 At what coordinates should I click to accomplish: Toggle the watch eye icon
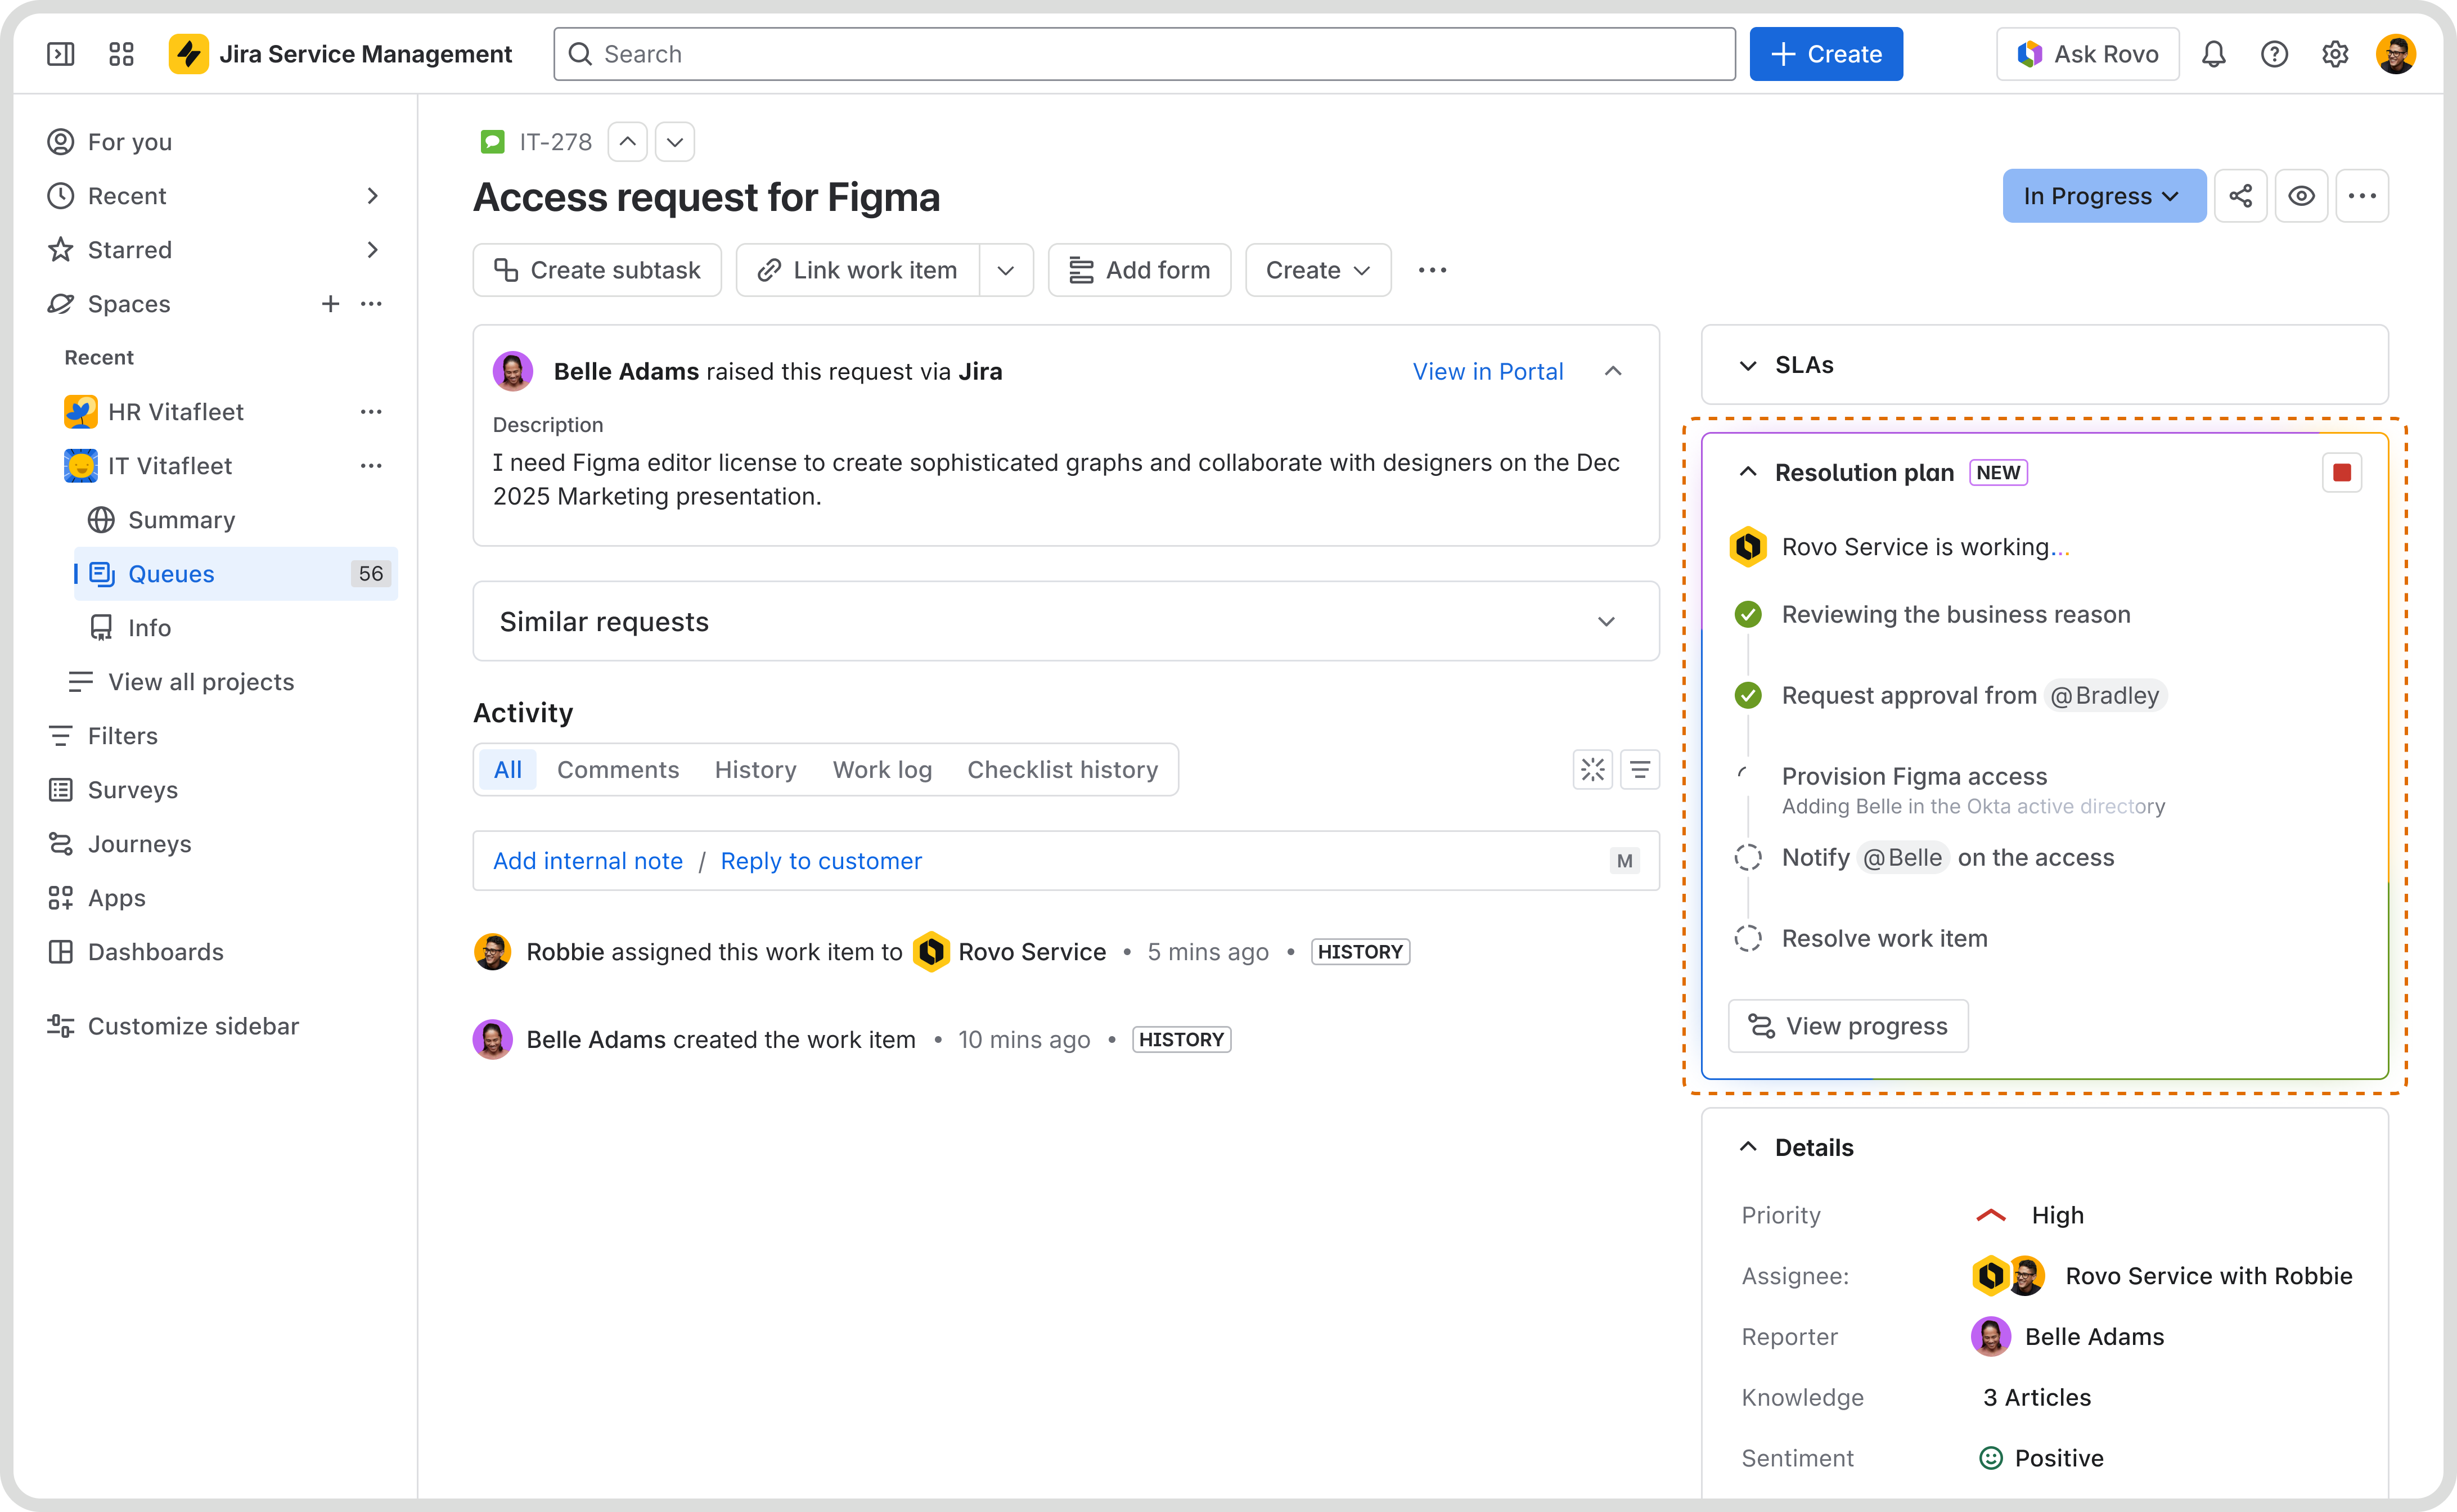click(x=2302, y=196)
